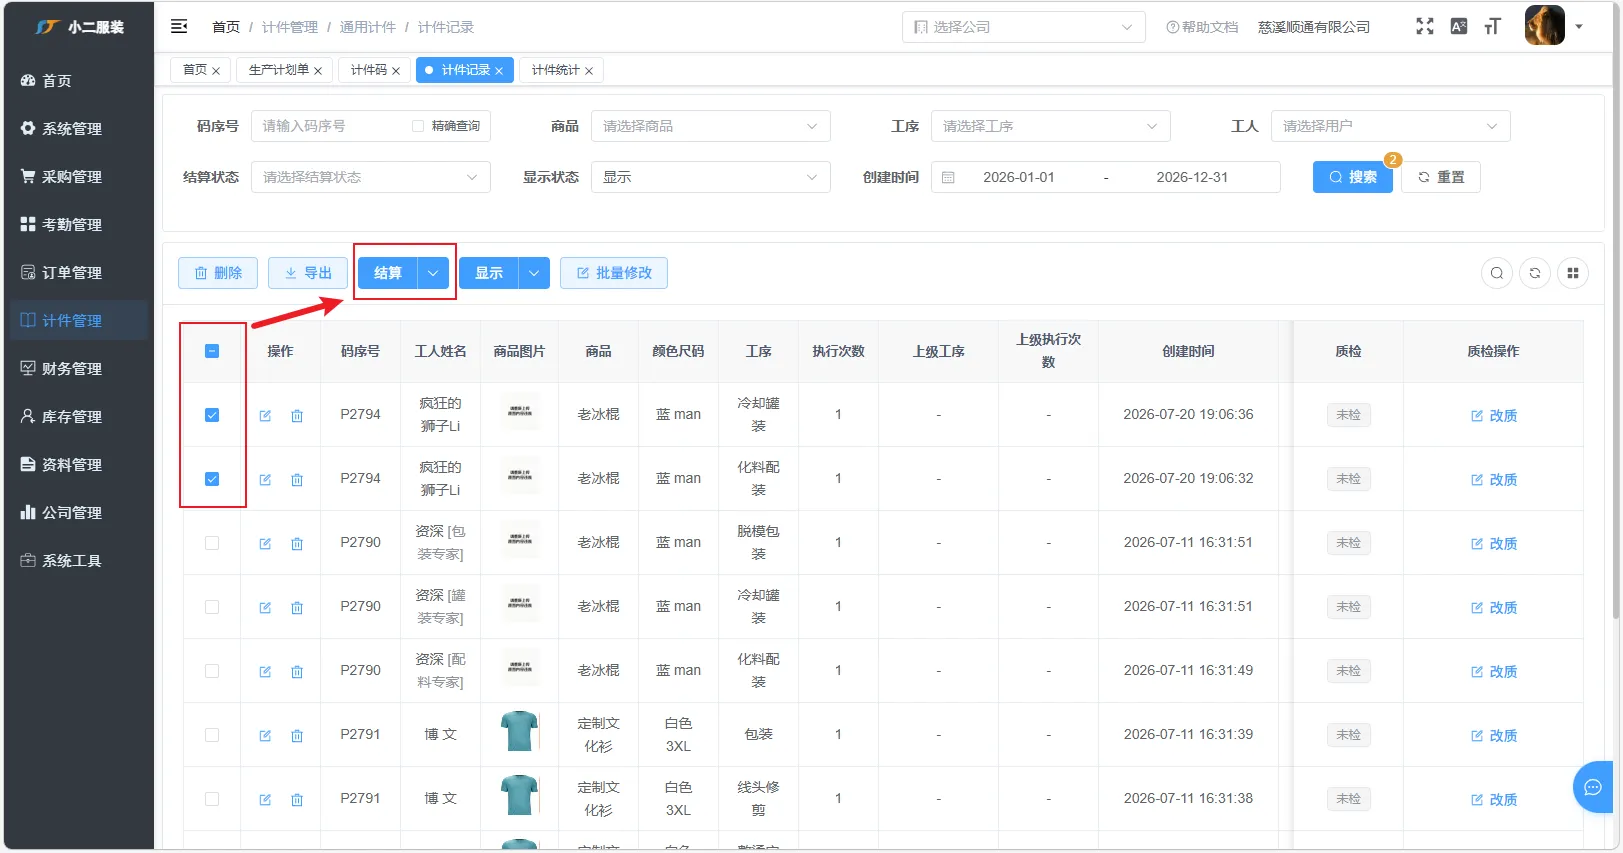The width and height of the screenshot is (1623, 853).
Task: Edit the P2790 row created 16:31:49
Action: [x=265, y=672]
